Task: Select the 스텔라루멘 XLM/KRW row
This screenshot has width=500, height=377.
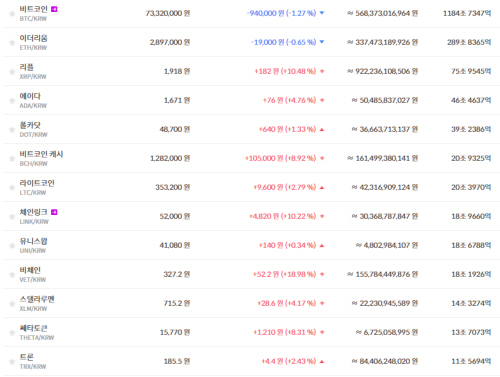Action: point(252,303)
